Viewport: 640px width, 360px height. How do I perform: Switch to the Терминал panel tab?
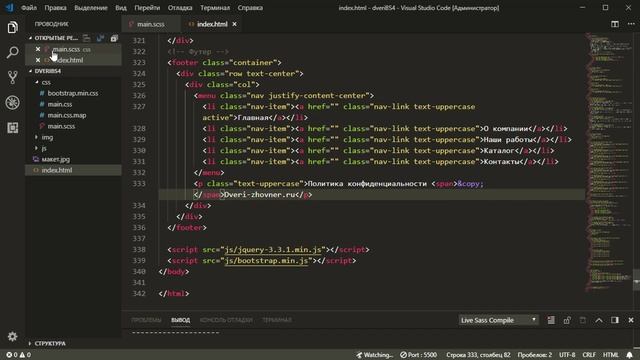tap(277, 320)
